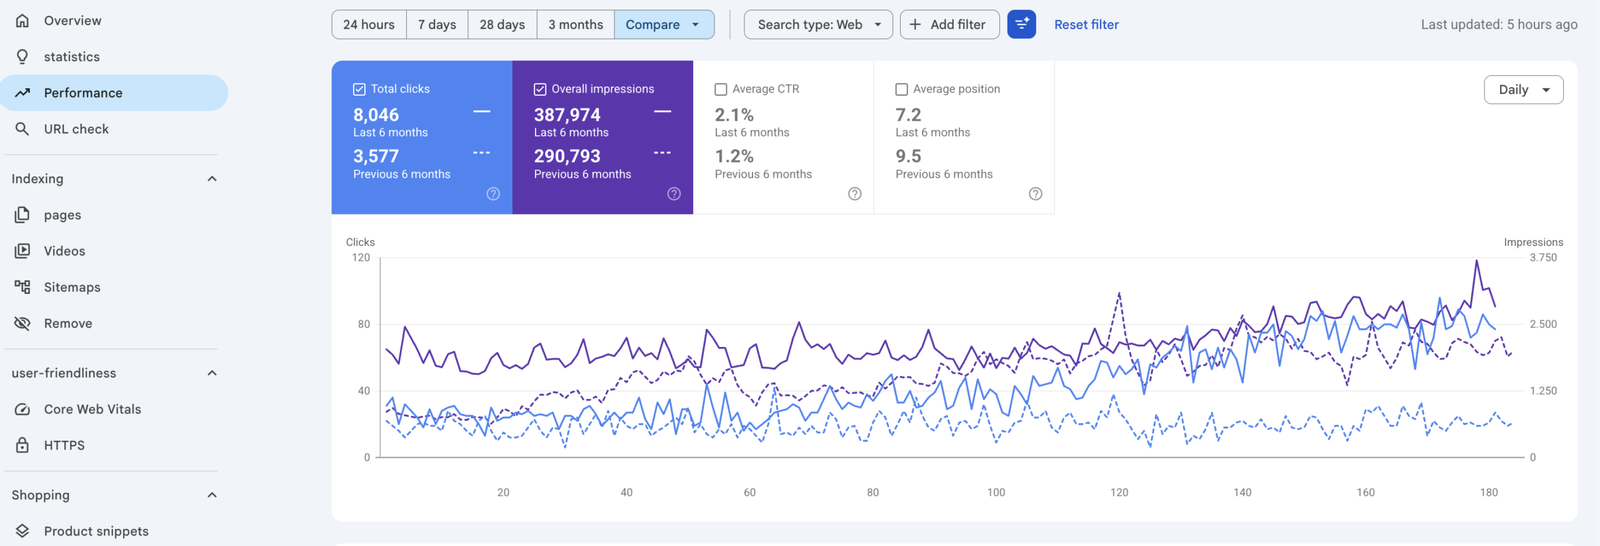Click the plus icon in Add filter
This screenshot has height=546, width=1600.
(915, 24)
